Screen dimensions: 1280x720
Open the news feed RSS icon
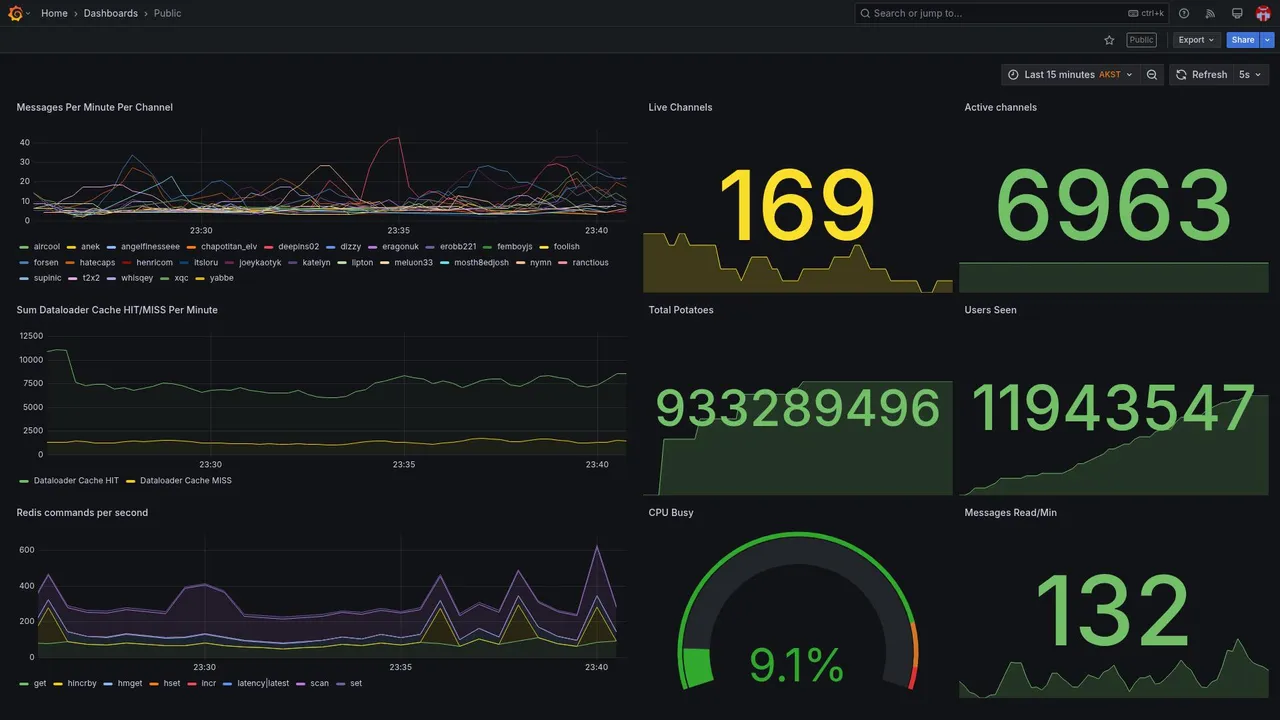(1210, 13)
